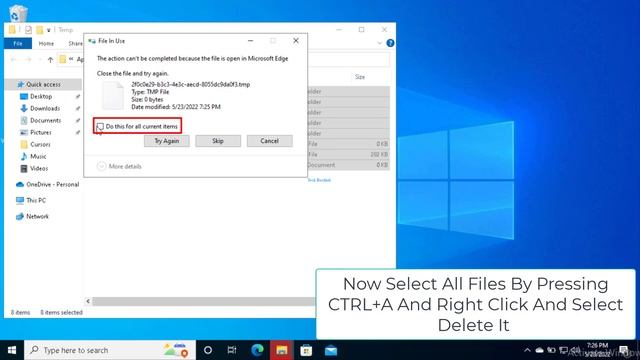Open the Share ribbon tab
Viewport: 640px width, 360px height.
pyautogui.click(x=75, y=43)
